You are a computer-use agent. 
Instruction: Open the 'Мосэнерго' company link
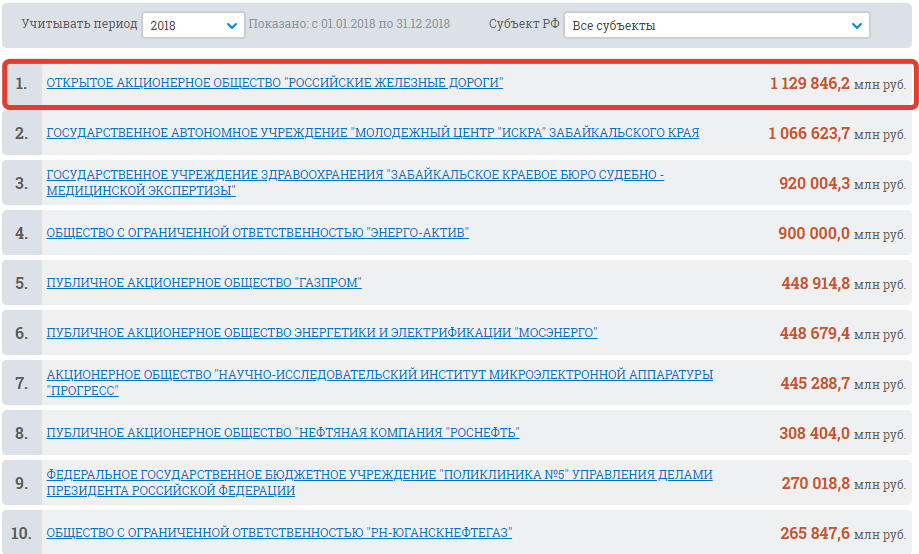321,333
